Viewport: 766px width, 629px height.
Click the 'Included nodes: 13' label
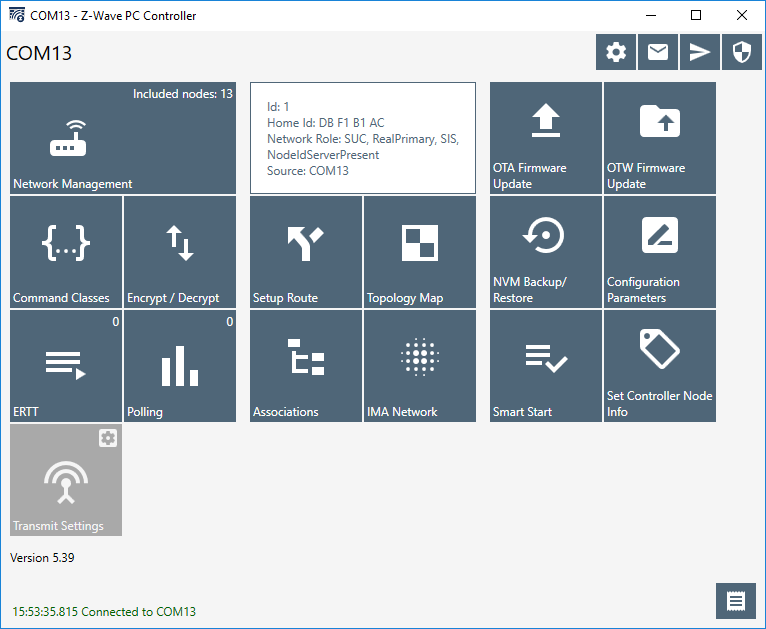[183, 94]
